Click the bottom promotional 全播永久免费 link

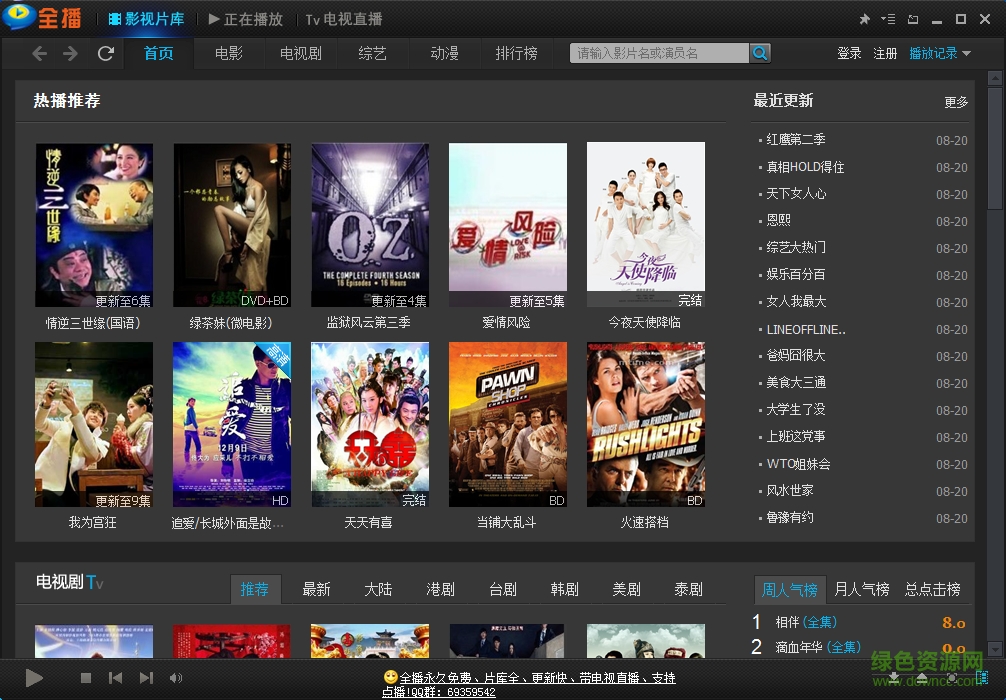530,684
